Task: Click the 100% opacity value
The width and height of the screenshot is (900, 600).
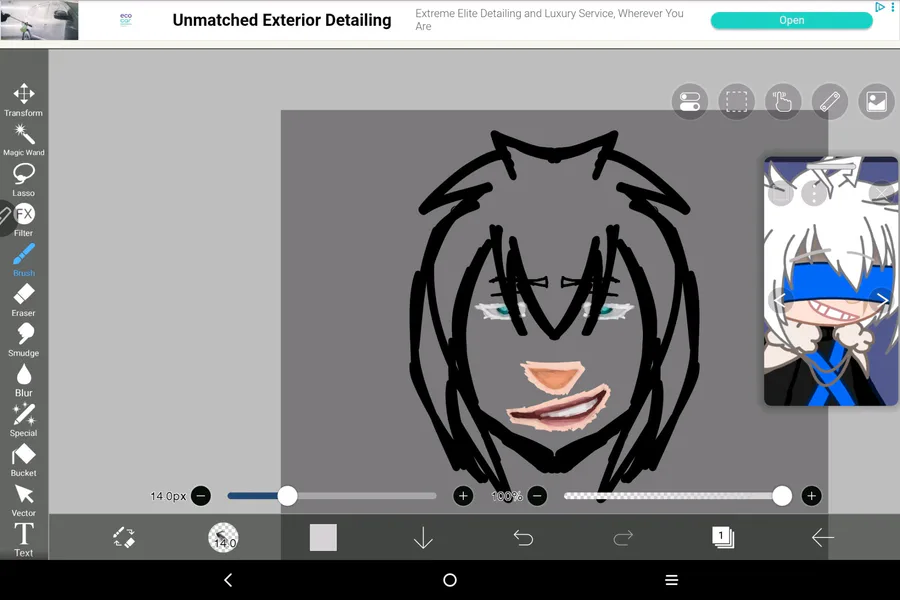Action: [507, 496]
